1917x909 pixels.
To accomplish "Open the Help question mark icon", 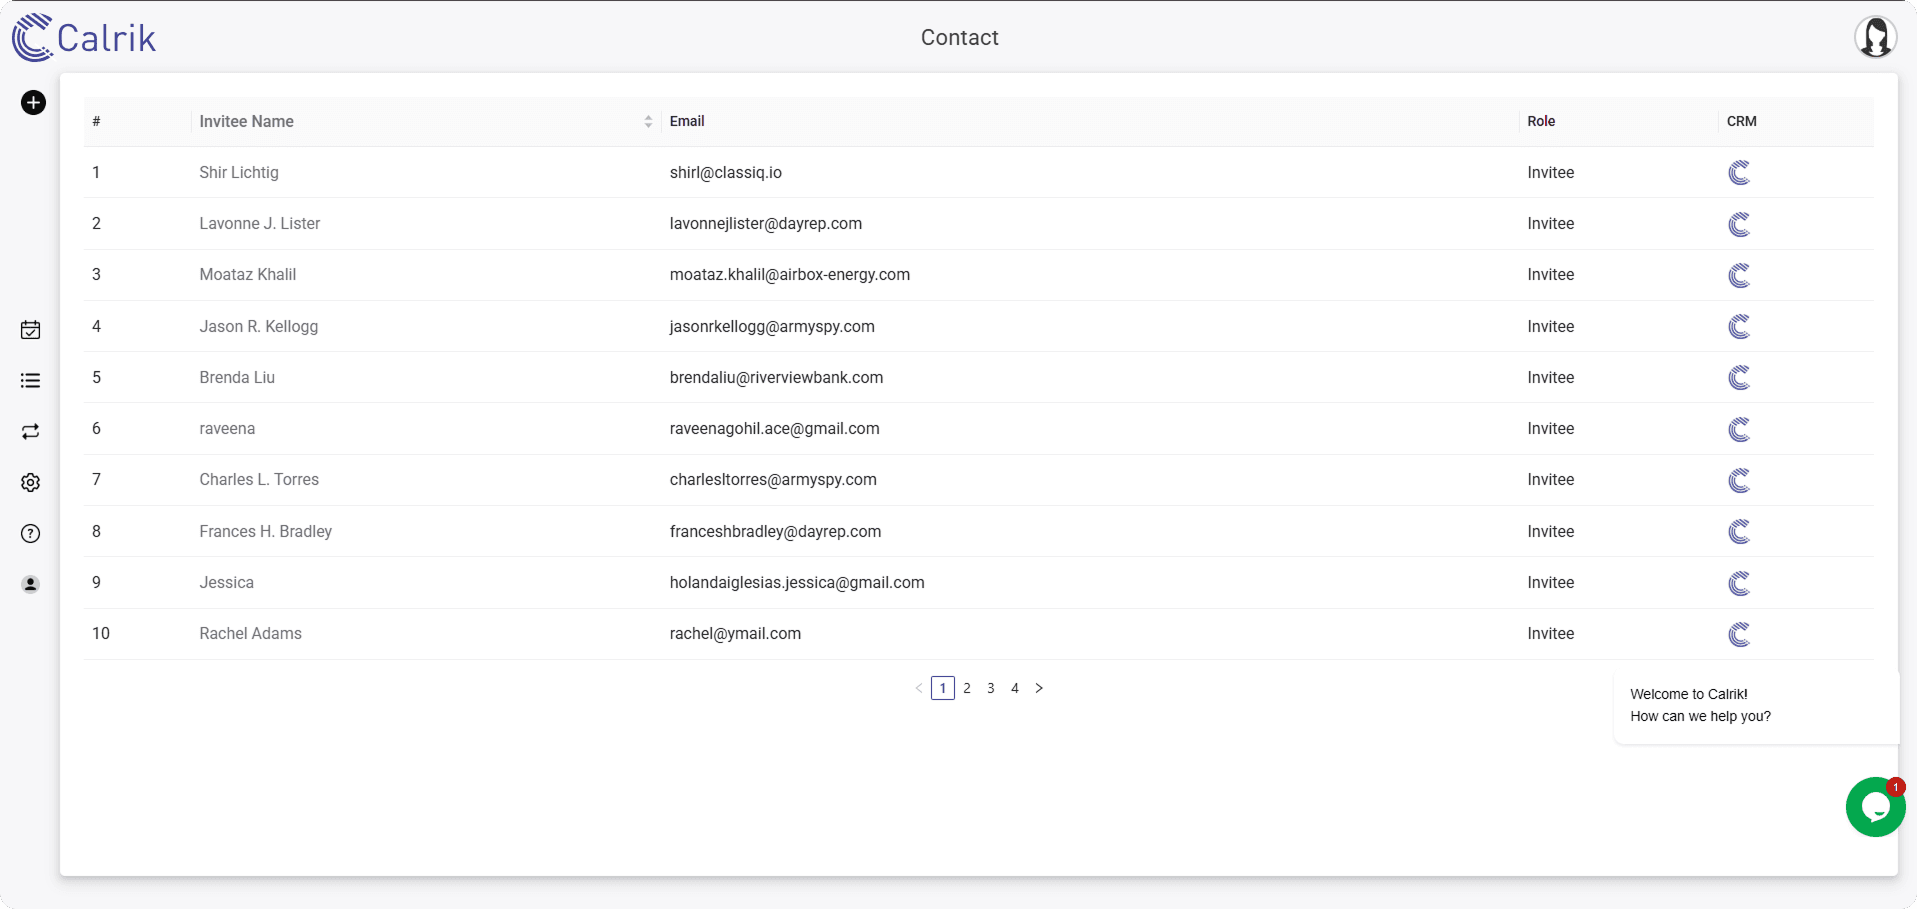I will pos(30,534).
